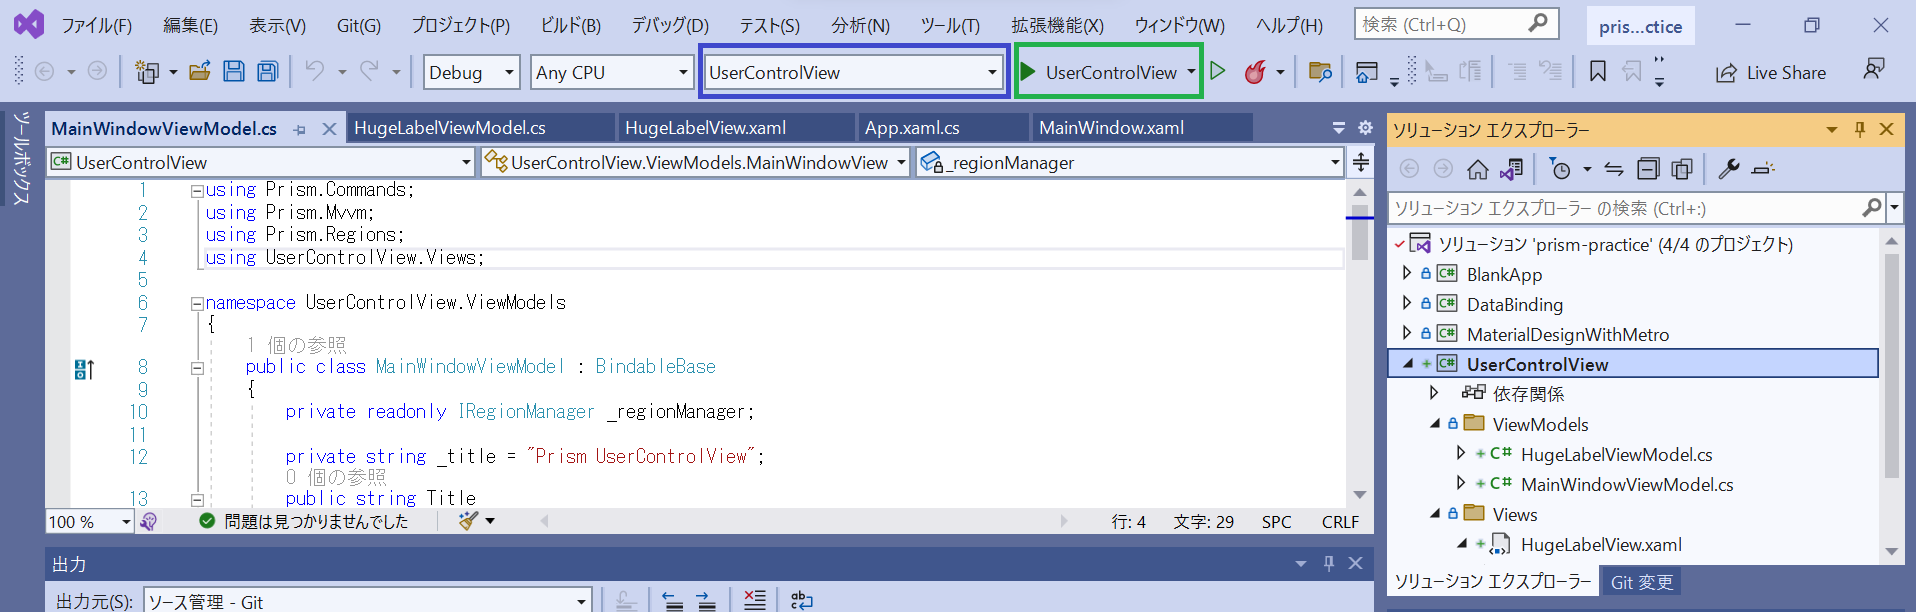Screen dimensions: 1916x612
Task: Click the pending changes filter clock icon
Action: pyautogui.click(x=1560, y=169)
